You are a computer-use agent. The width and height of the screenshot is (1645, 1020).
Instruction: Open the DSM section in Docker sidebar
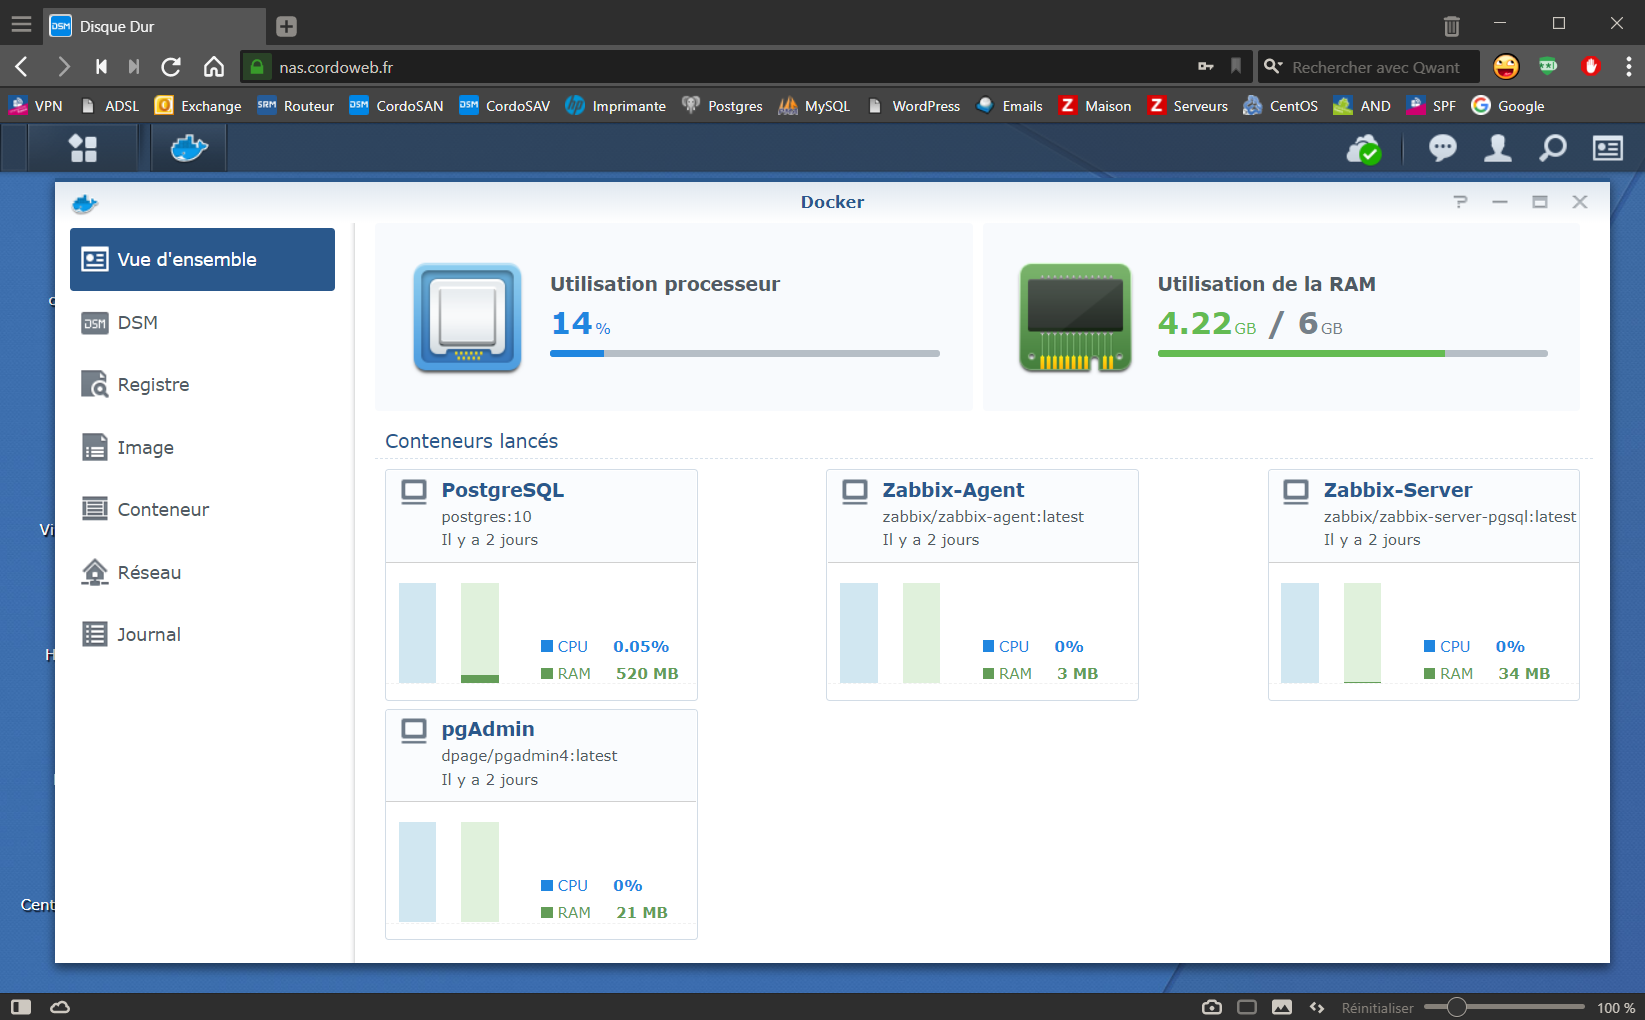(202, 322)
